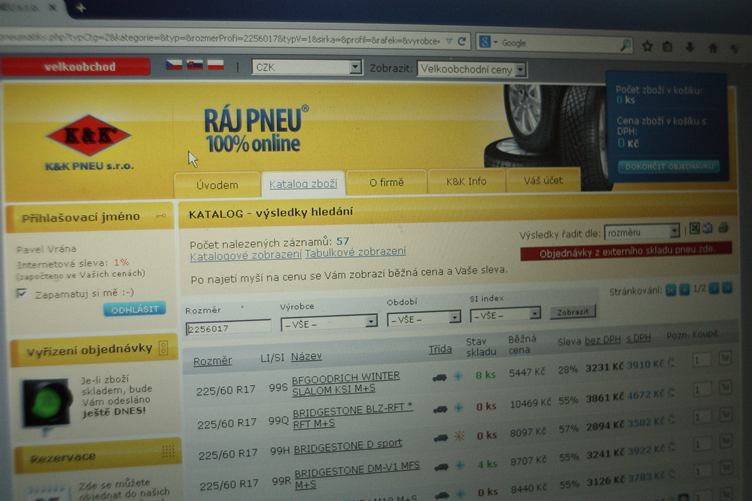Switch language with the Polish flag
Image resolution: width=752 pixels, height=501 pixels.
click(215, 65)
